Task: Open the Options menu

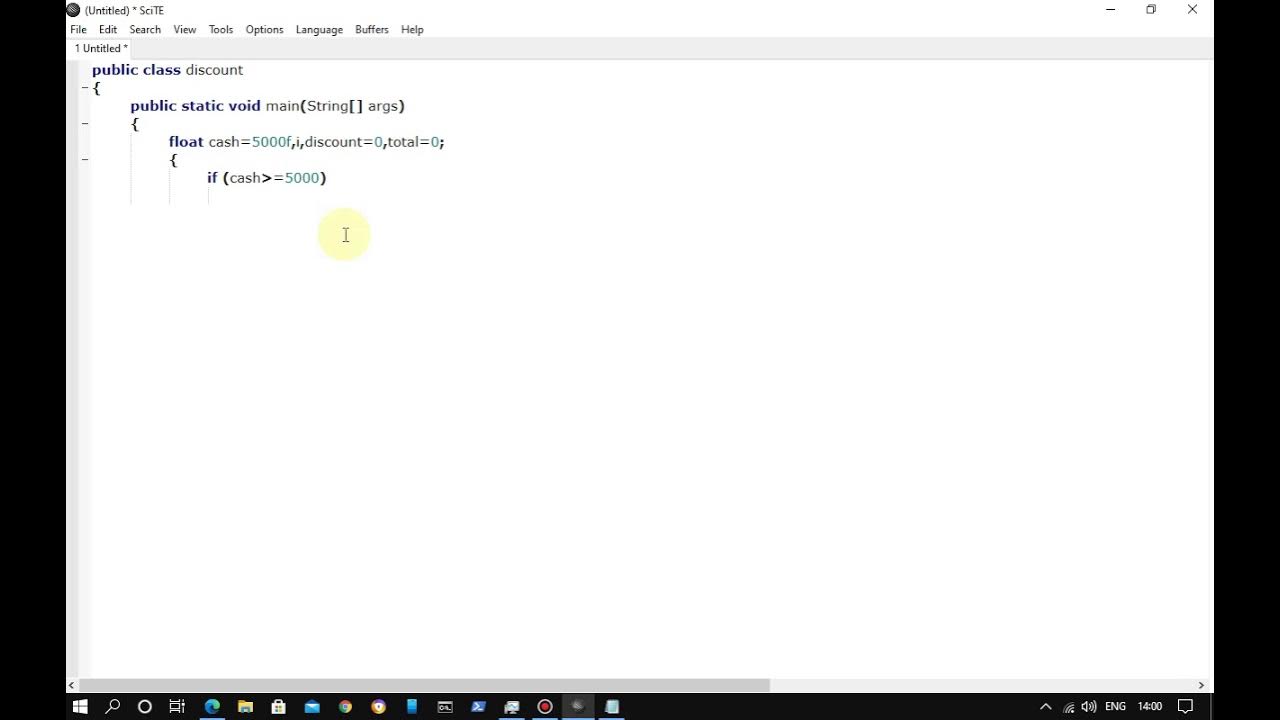Action: [265, 29]
